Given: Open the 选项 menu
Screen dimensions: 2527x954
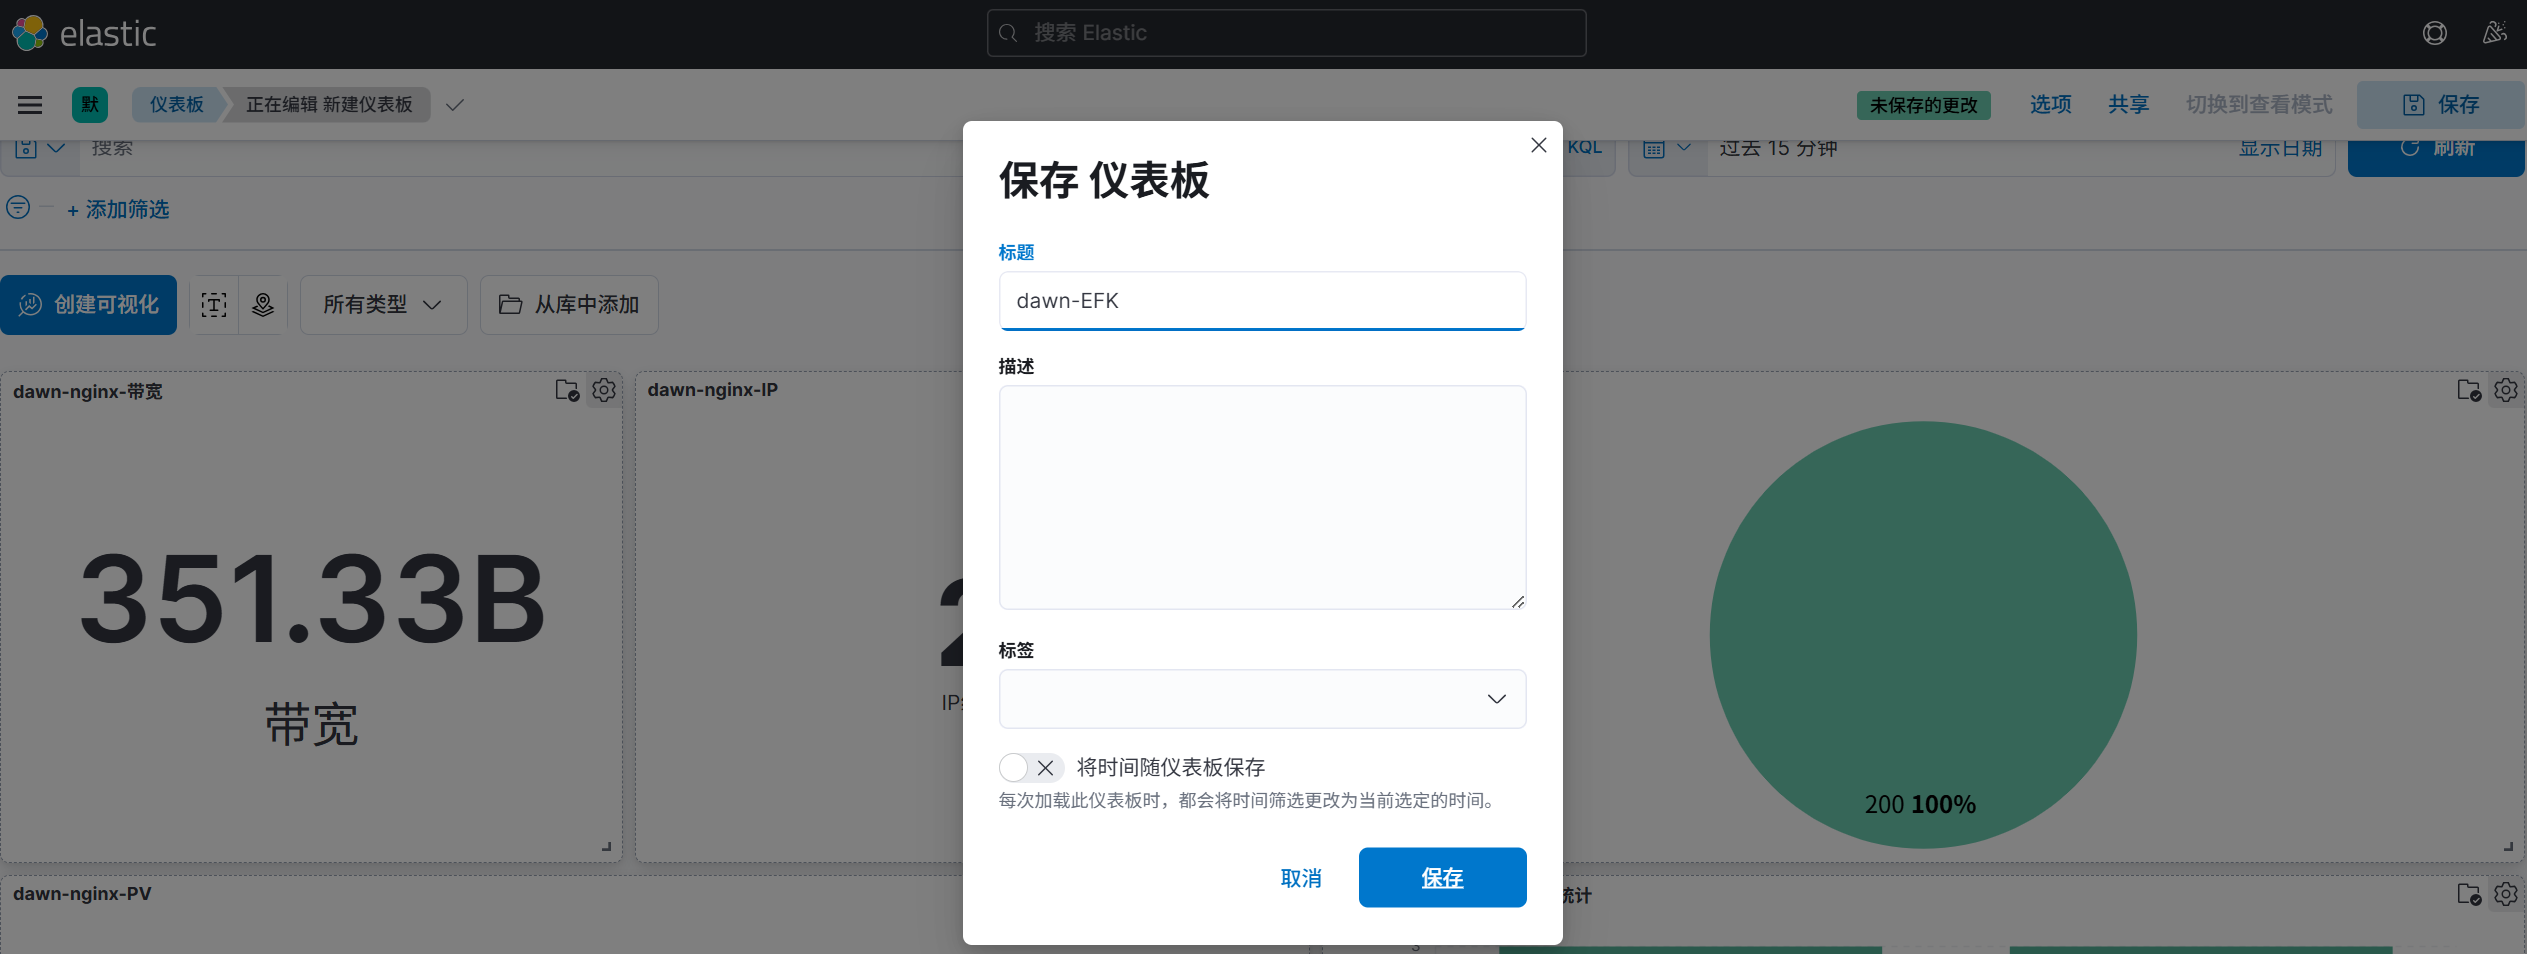Looking at the screenshot, I should (x=2051, y=105).
